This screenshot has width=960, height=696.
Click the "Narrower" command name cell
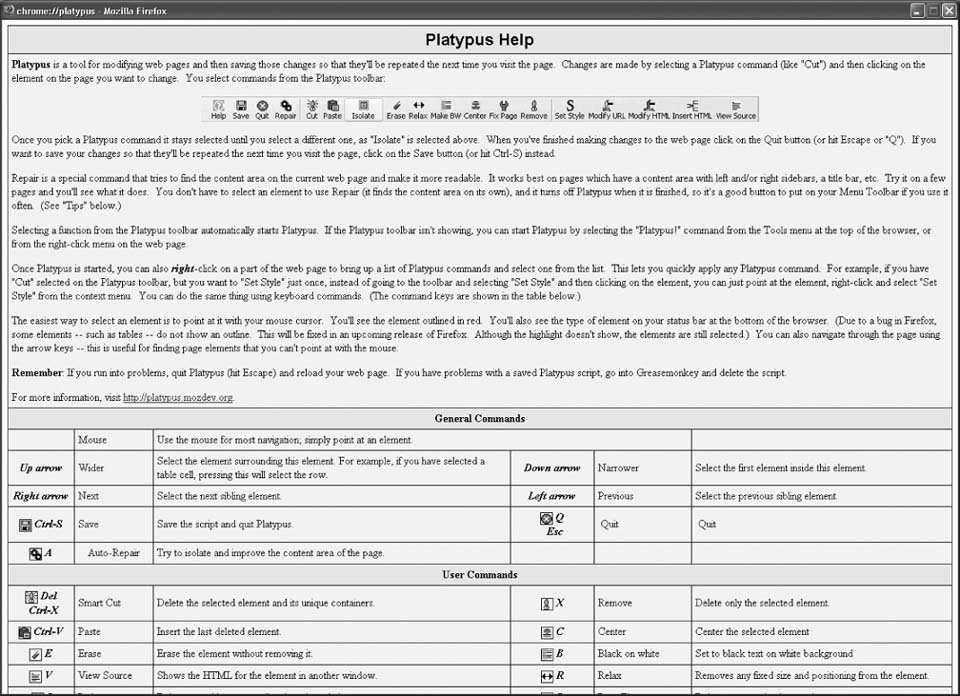642,468
